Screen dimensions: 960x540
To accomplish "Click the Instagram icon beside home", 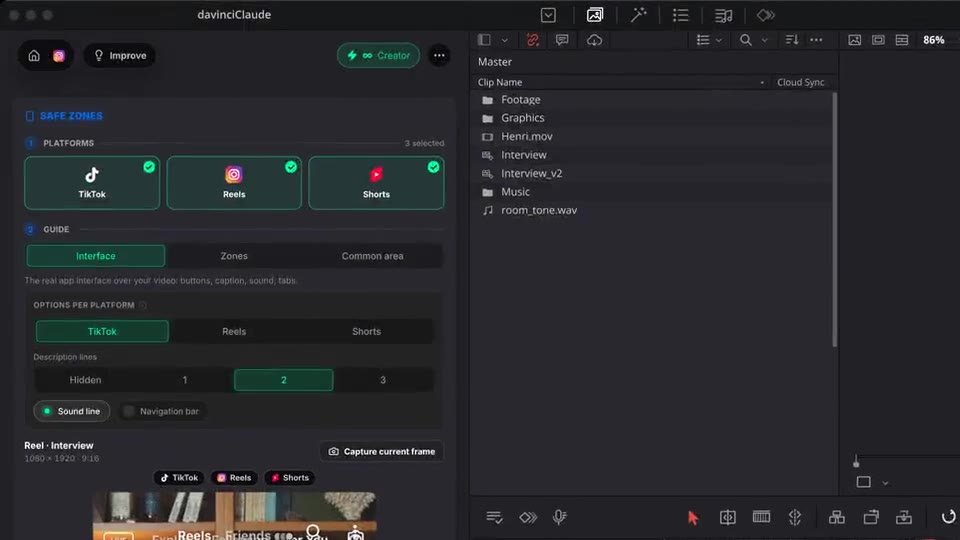I will coord(59,56).
